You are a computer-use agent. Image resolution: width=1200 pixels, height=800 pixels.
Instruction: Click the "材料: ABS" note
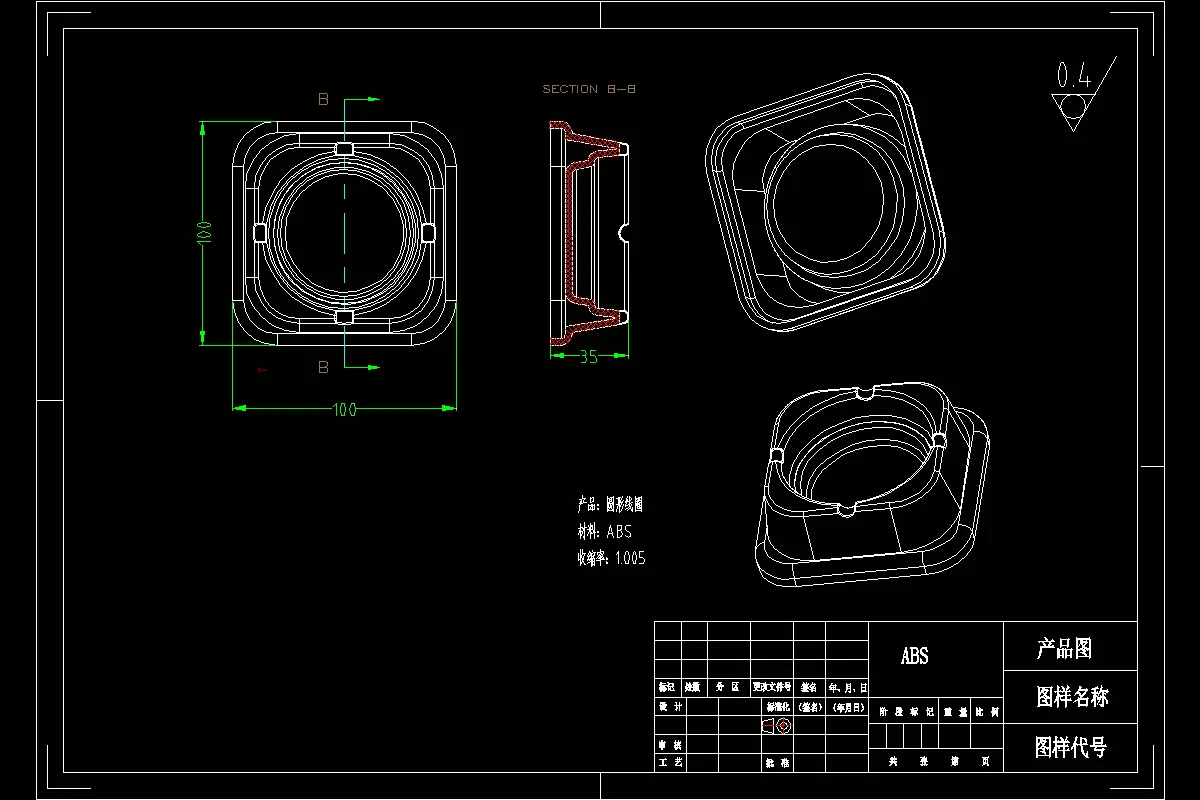click(605, 532)
